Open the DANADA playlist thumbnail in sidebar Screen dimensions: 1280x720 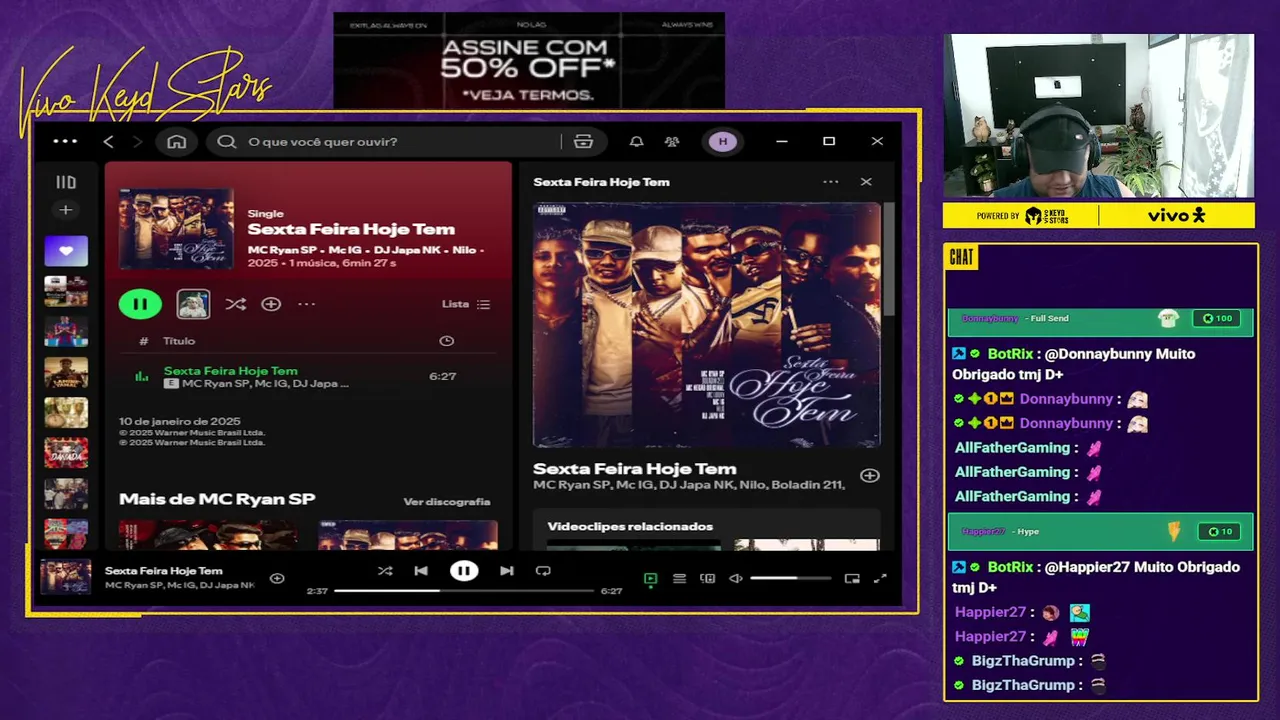click(66, 453)
